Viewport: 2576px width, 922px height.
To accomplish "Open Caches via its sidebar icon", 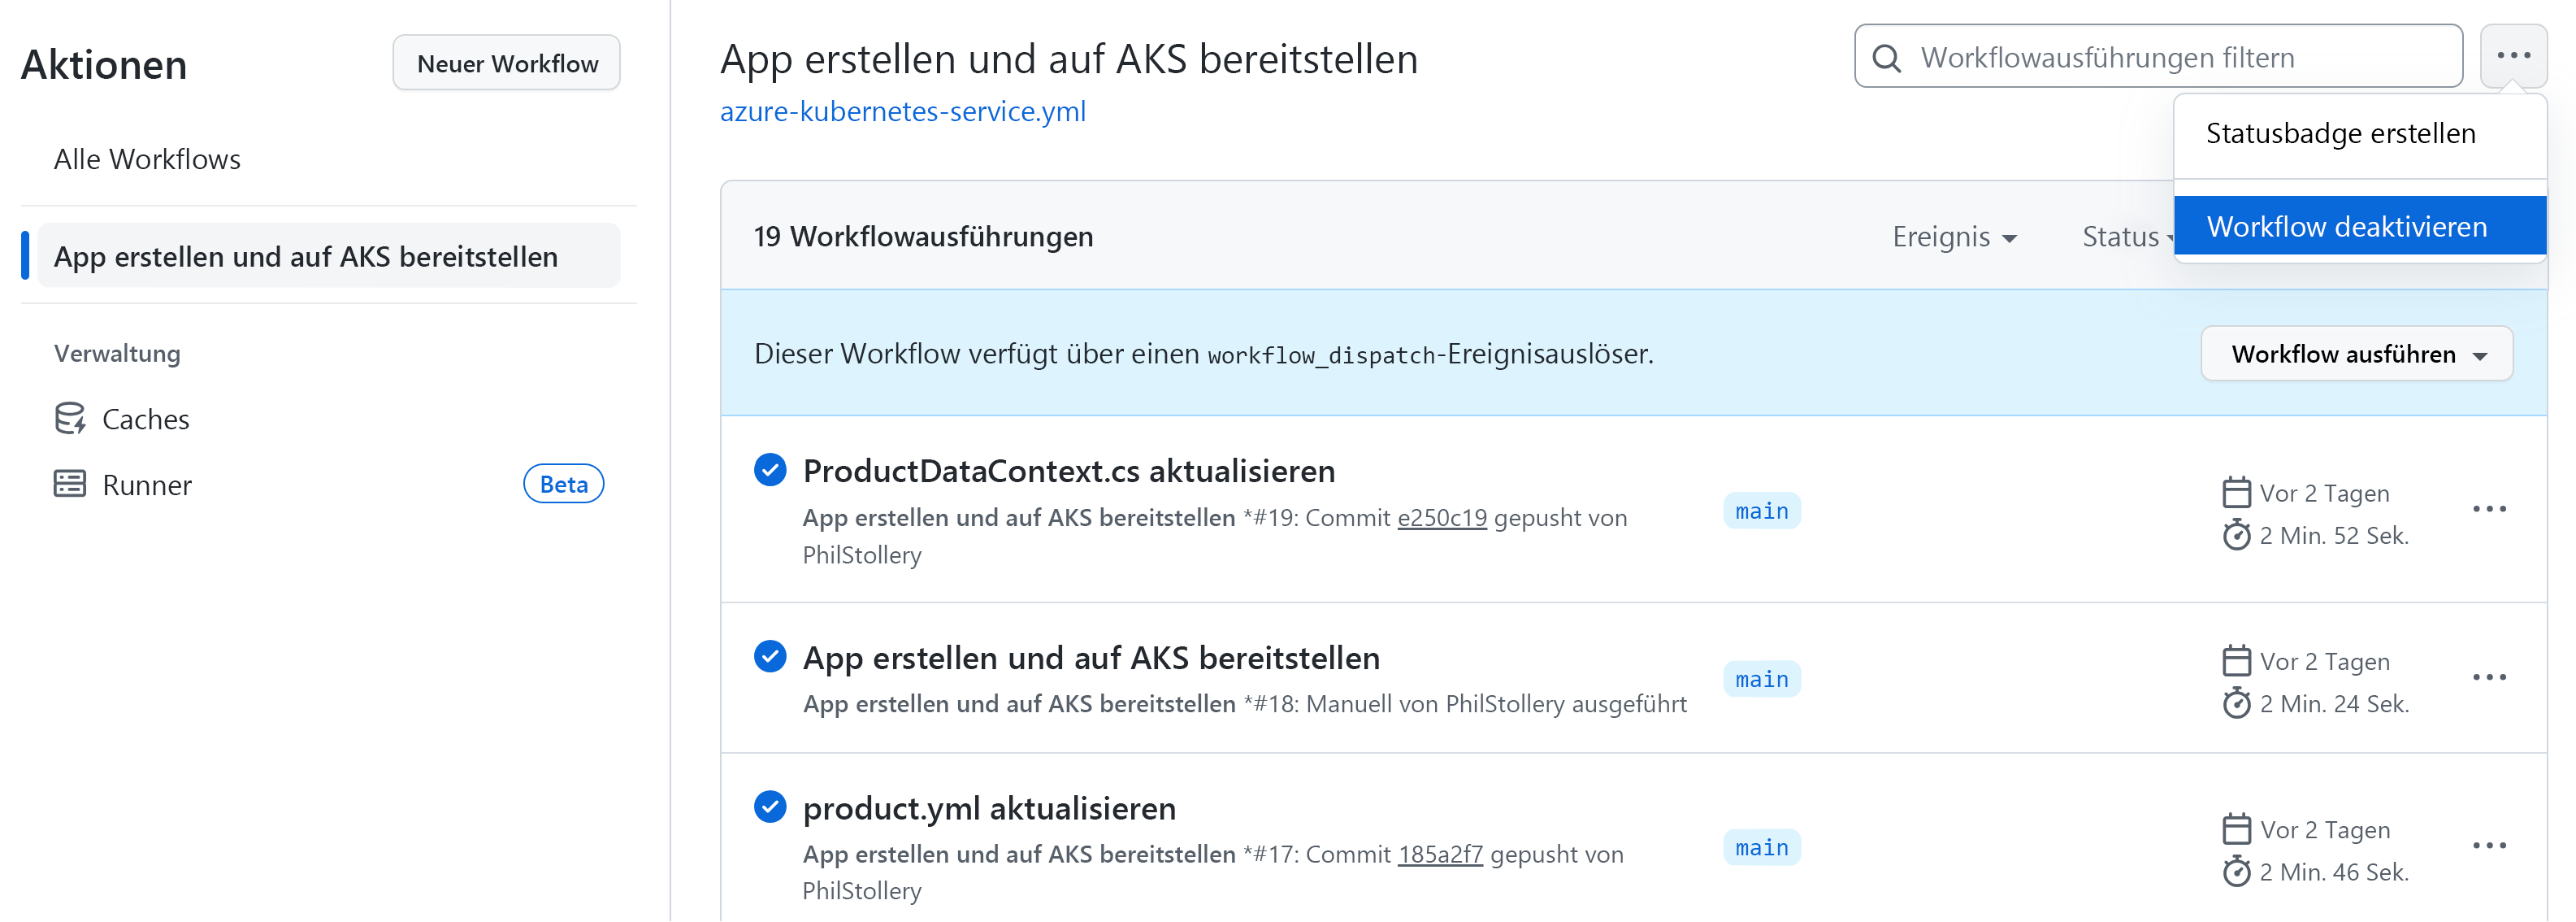I will tap(69, 418).
